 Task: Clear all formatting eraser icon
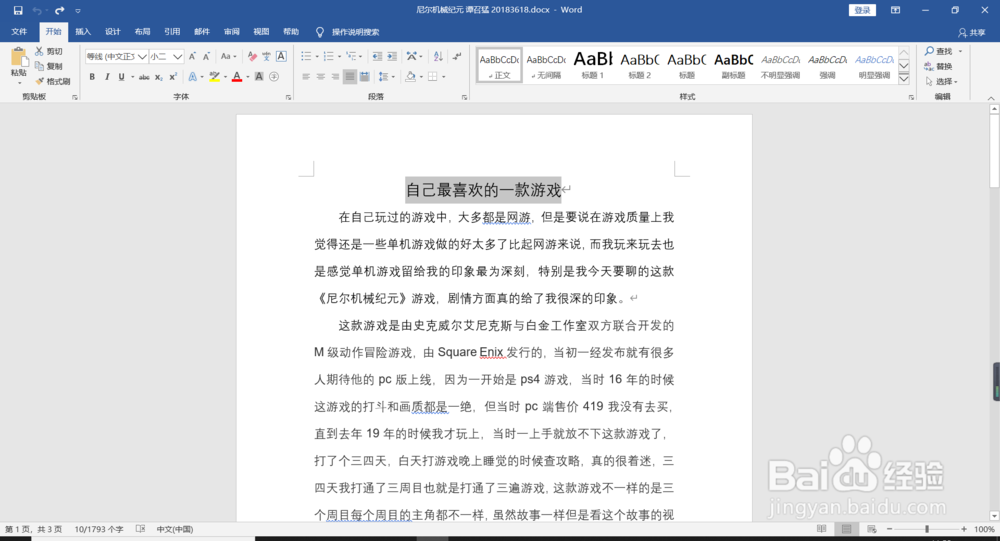pyautogui.click(x=252, y=56)
